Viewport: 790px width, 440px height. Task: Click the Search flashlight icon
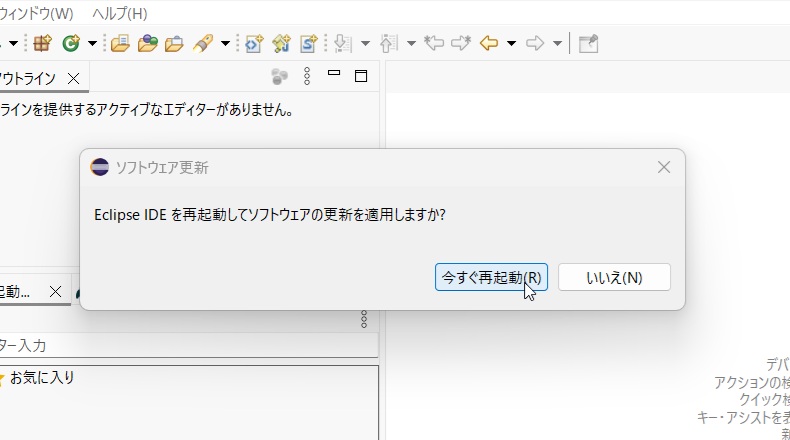tap(203, 43)
